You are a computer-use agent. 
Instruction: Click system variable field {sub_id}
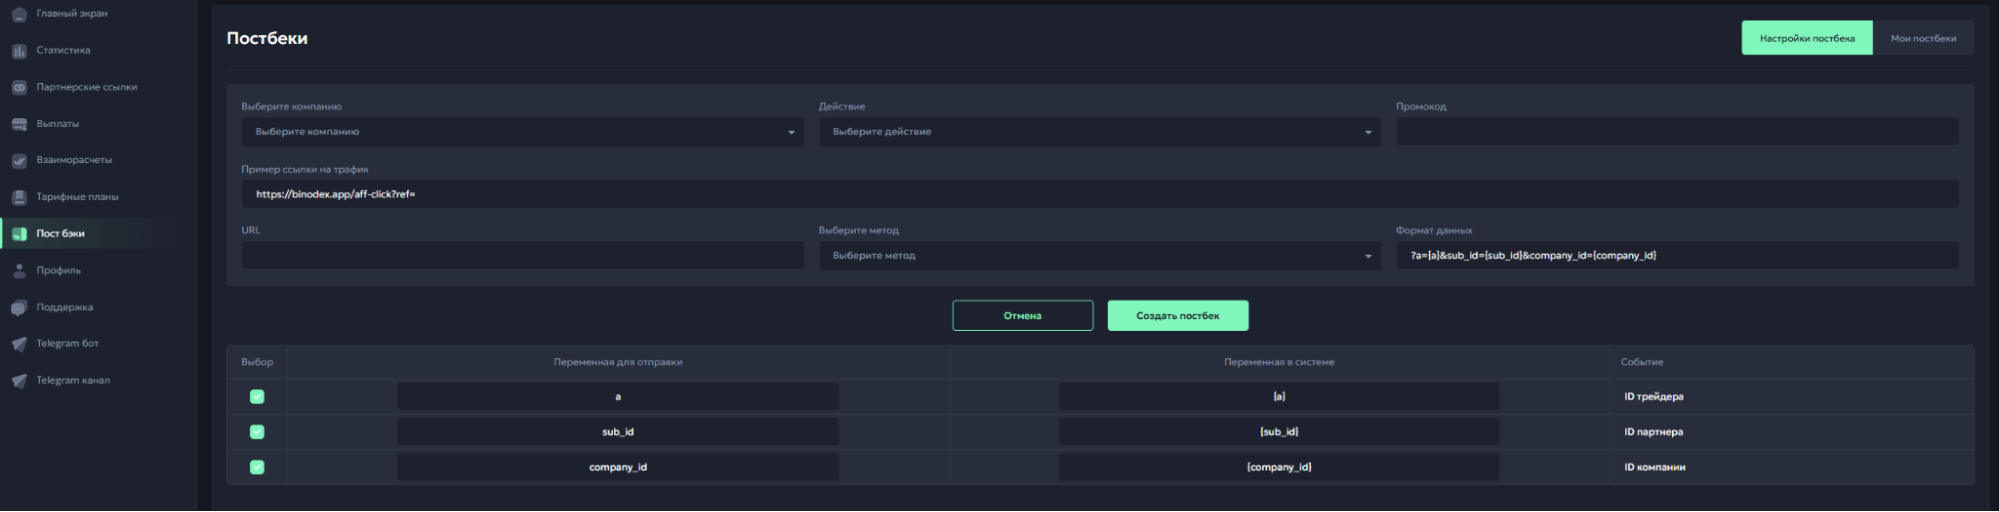[x=1279, y=432]
